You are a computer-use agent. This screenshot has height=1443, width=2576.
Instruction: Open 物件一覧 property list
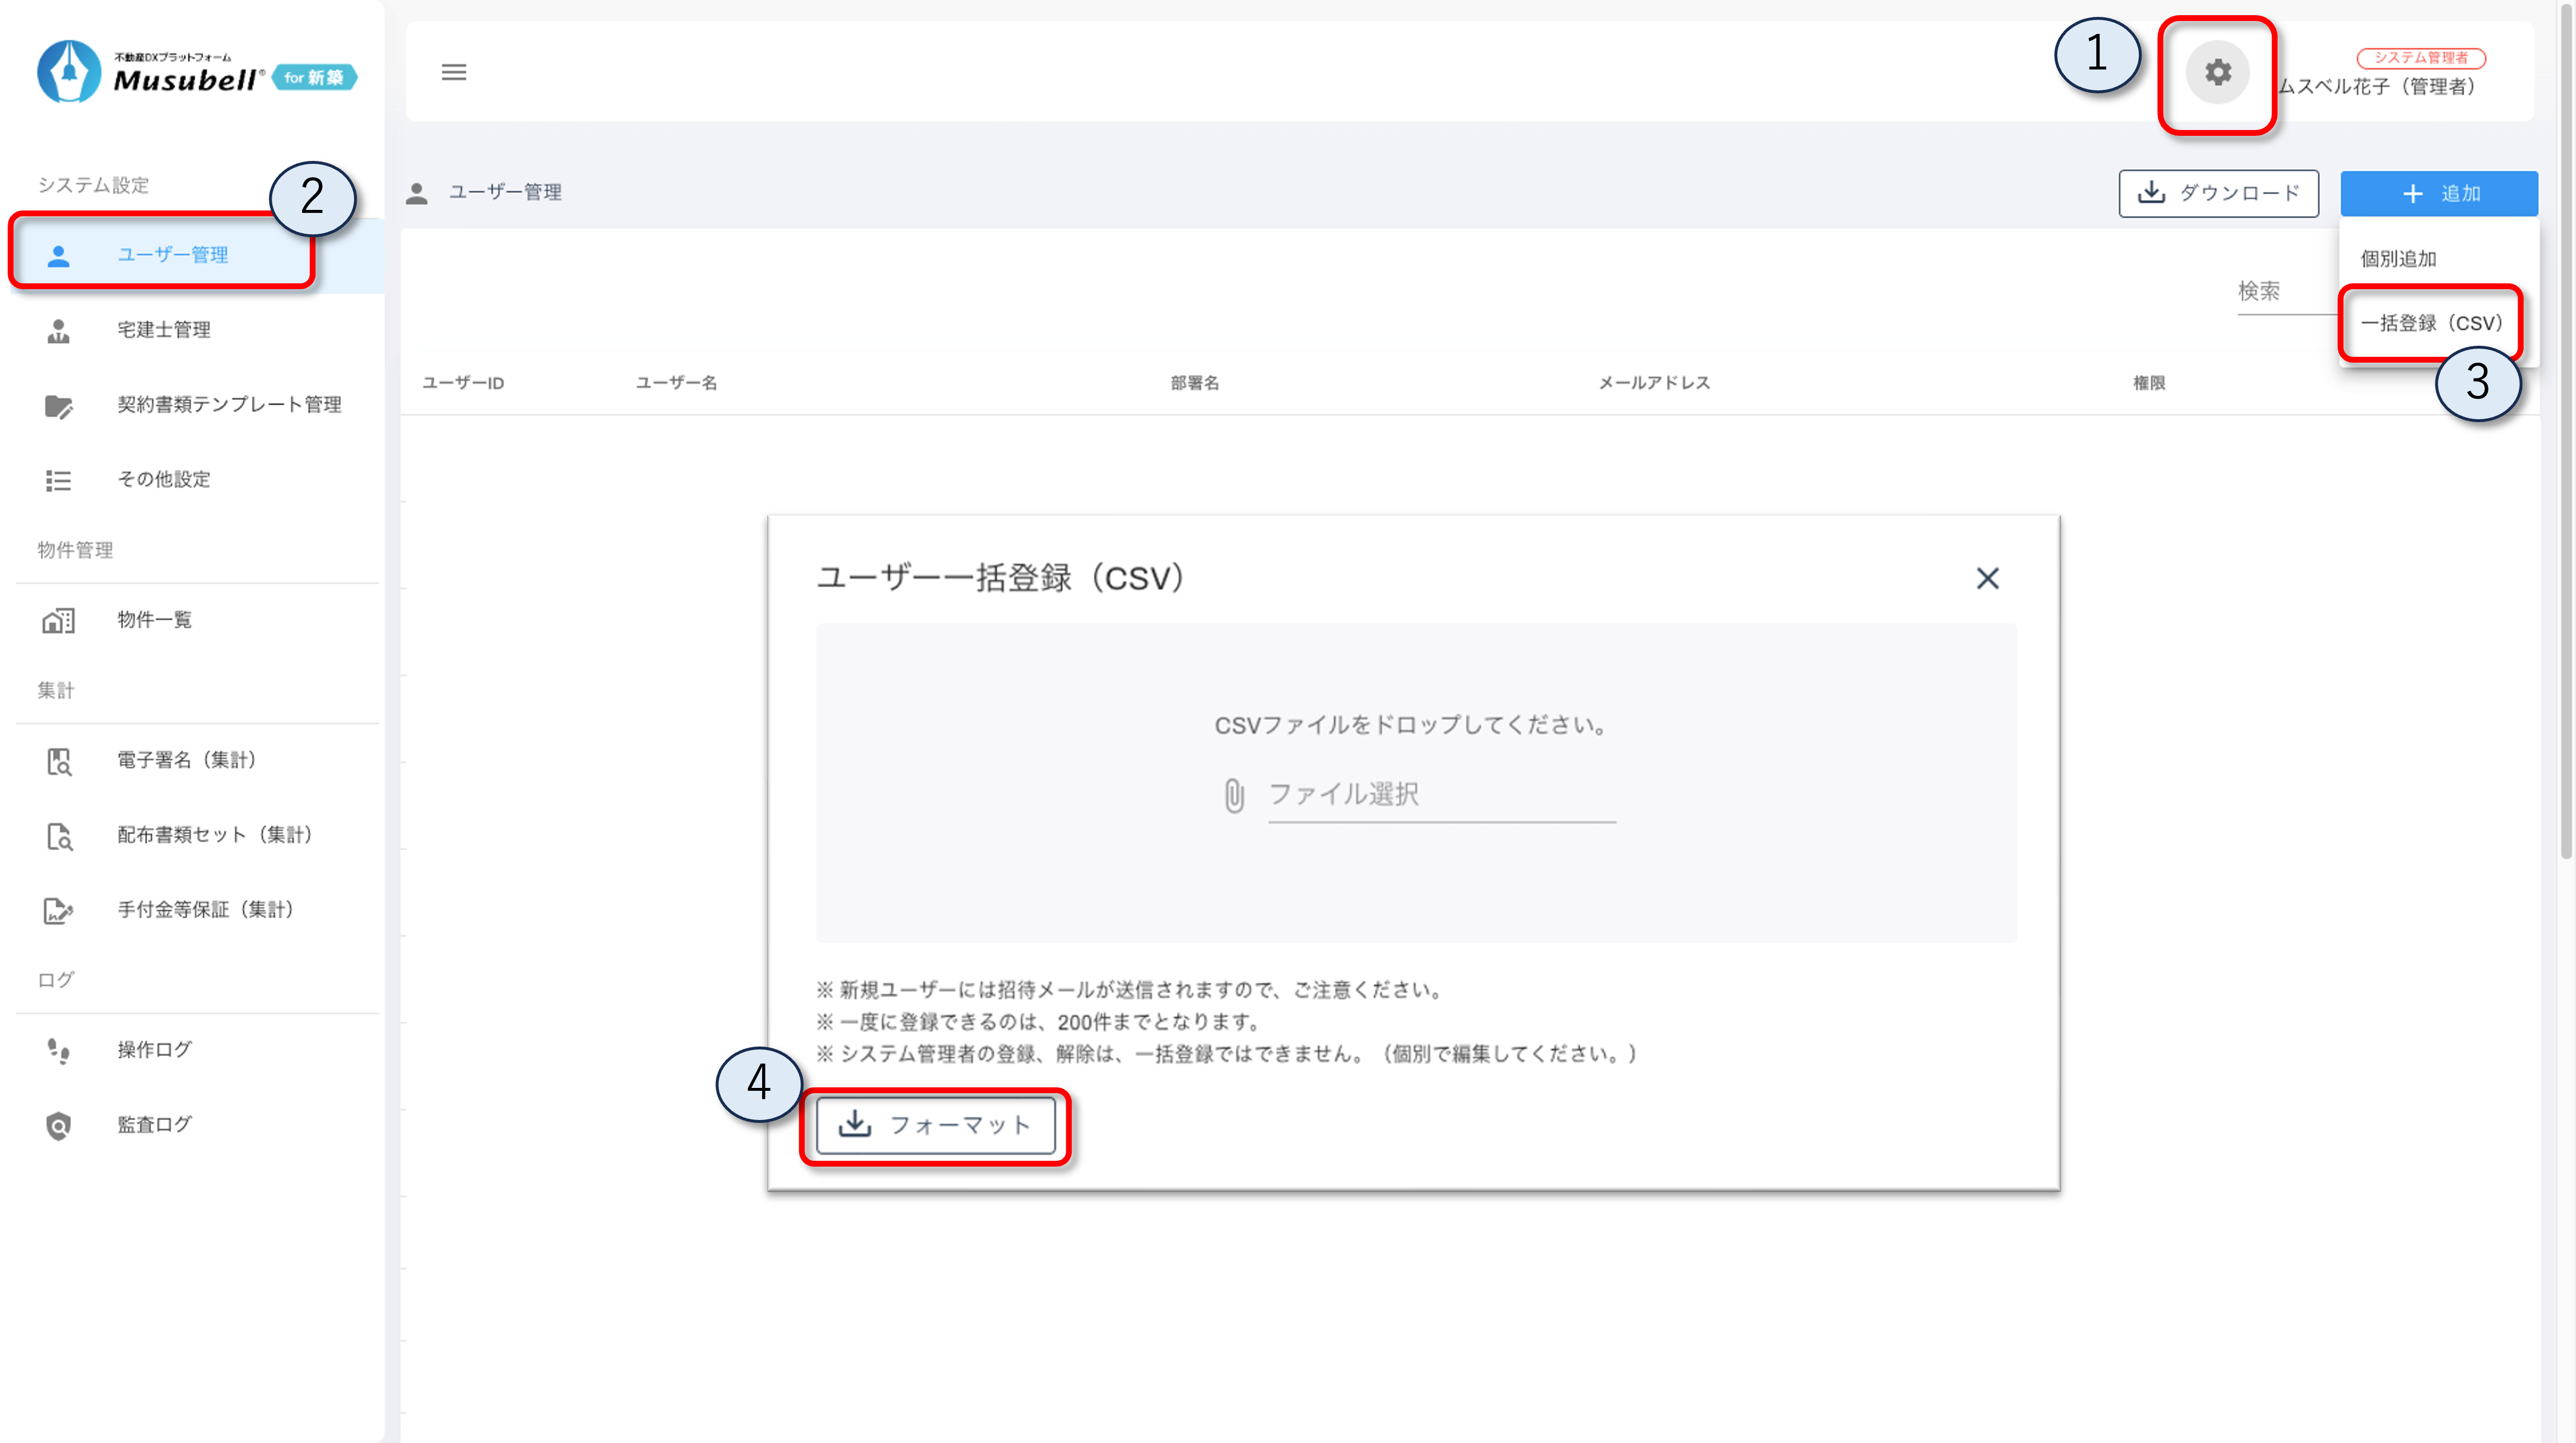pos(154,620)
